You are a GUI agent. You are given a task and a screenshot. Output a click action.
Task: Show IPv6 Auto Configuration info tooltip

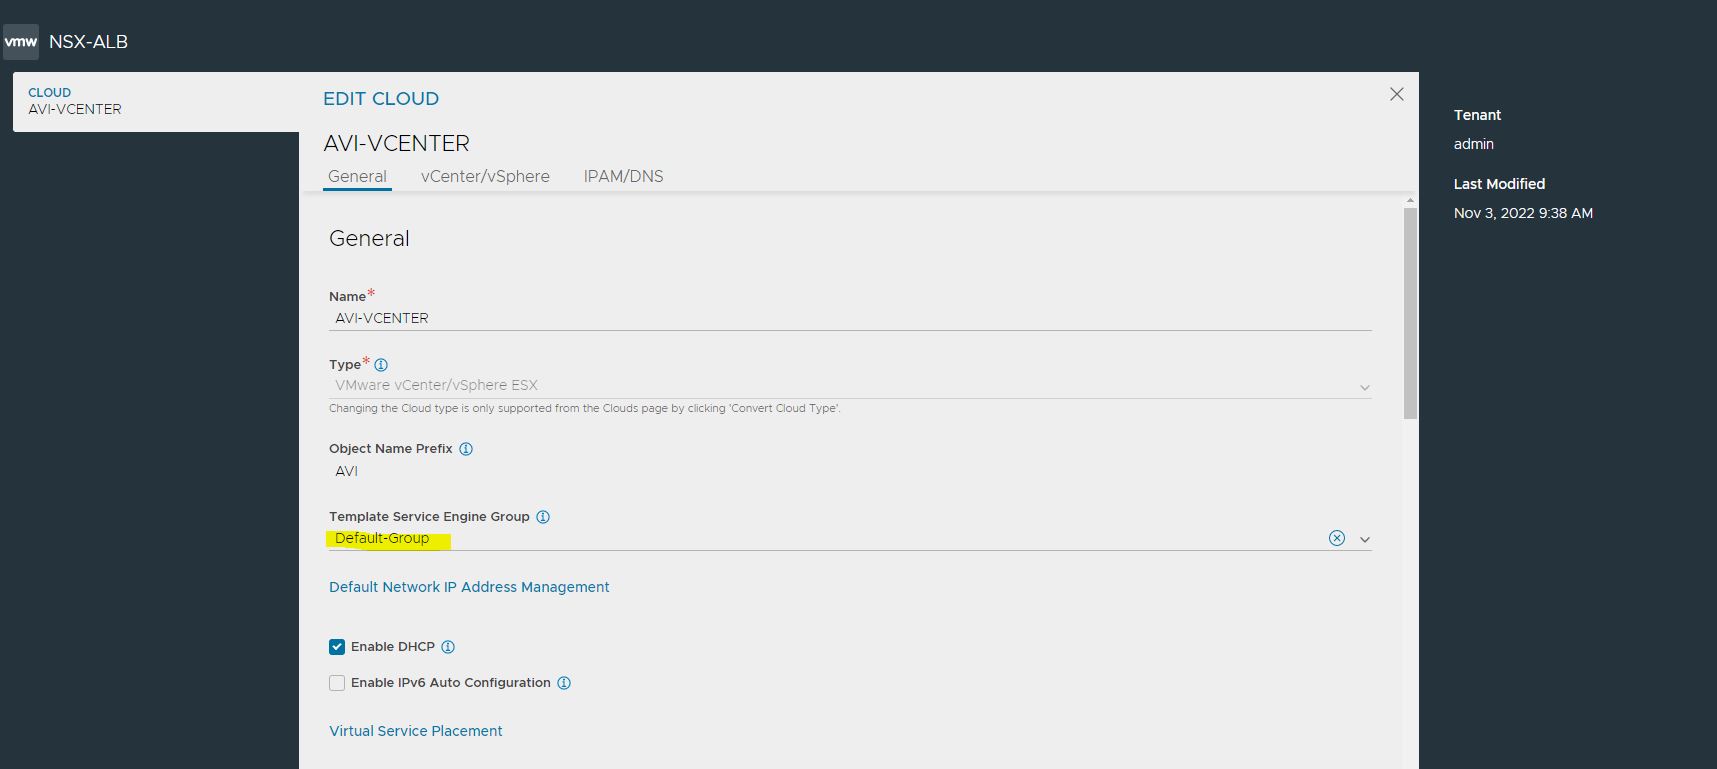point(564,683)
